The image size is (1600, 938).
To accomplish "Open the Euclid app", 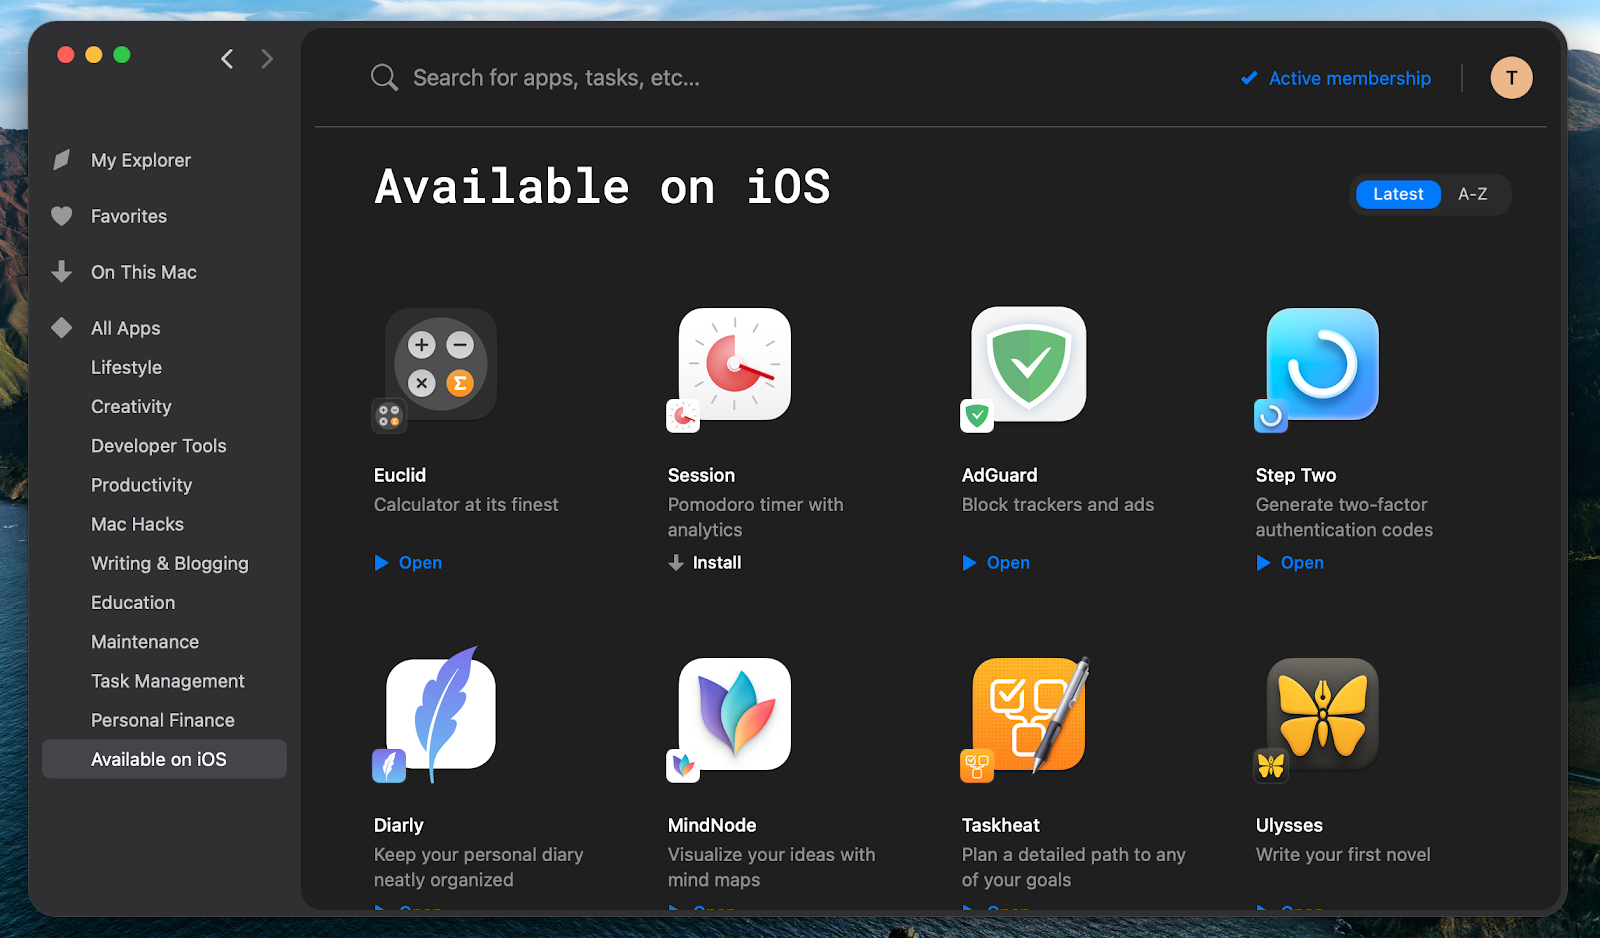I will pos(408,563).
